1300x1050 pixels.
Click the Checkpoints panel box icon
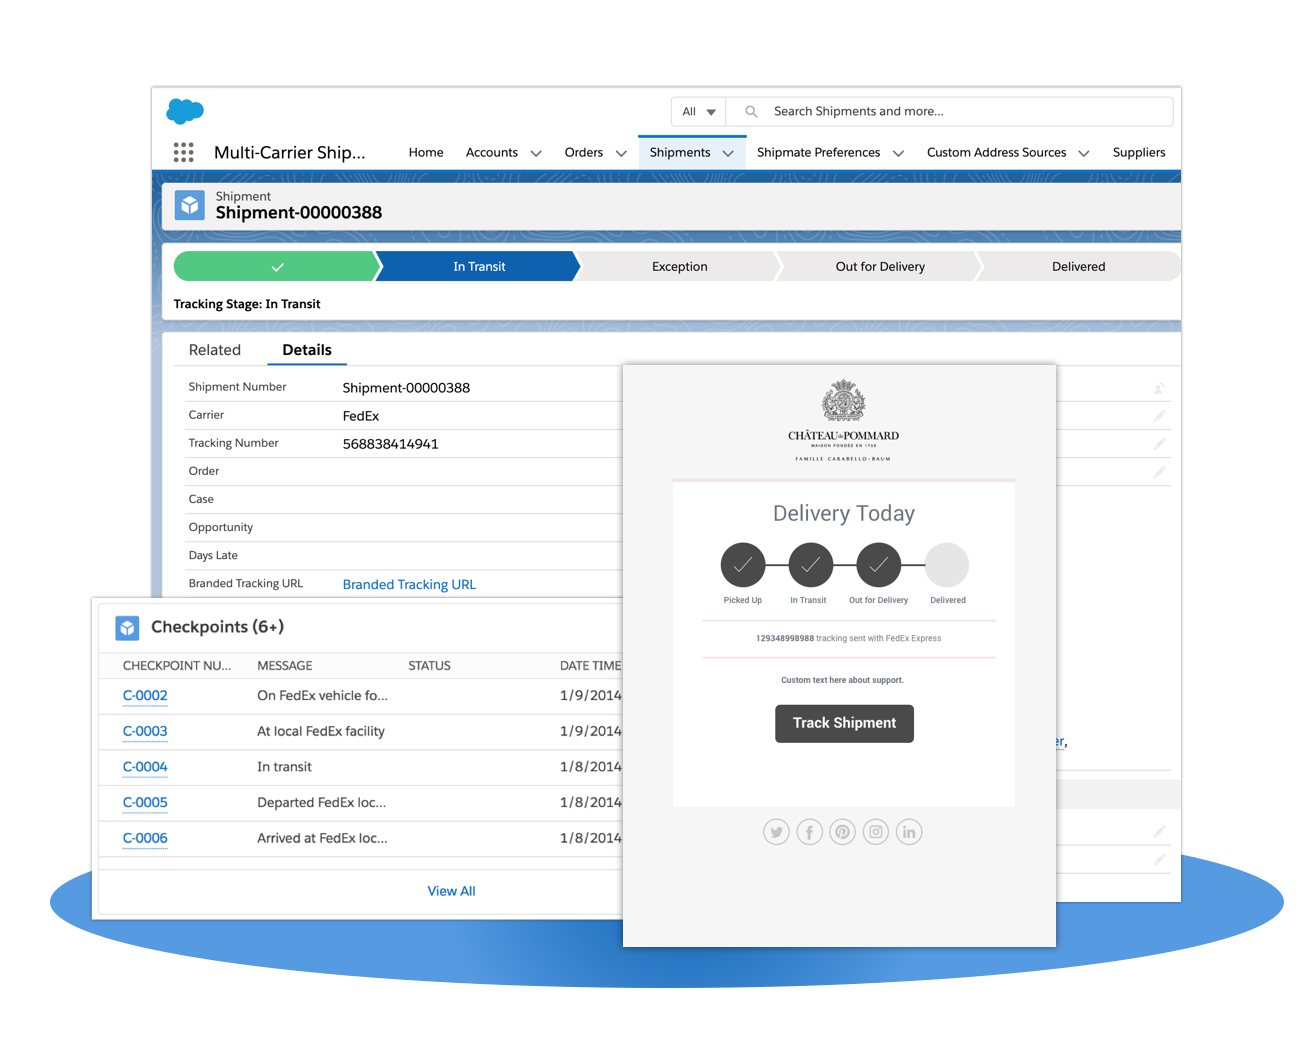(127, 627)
